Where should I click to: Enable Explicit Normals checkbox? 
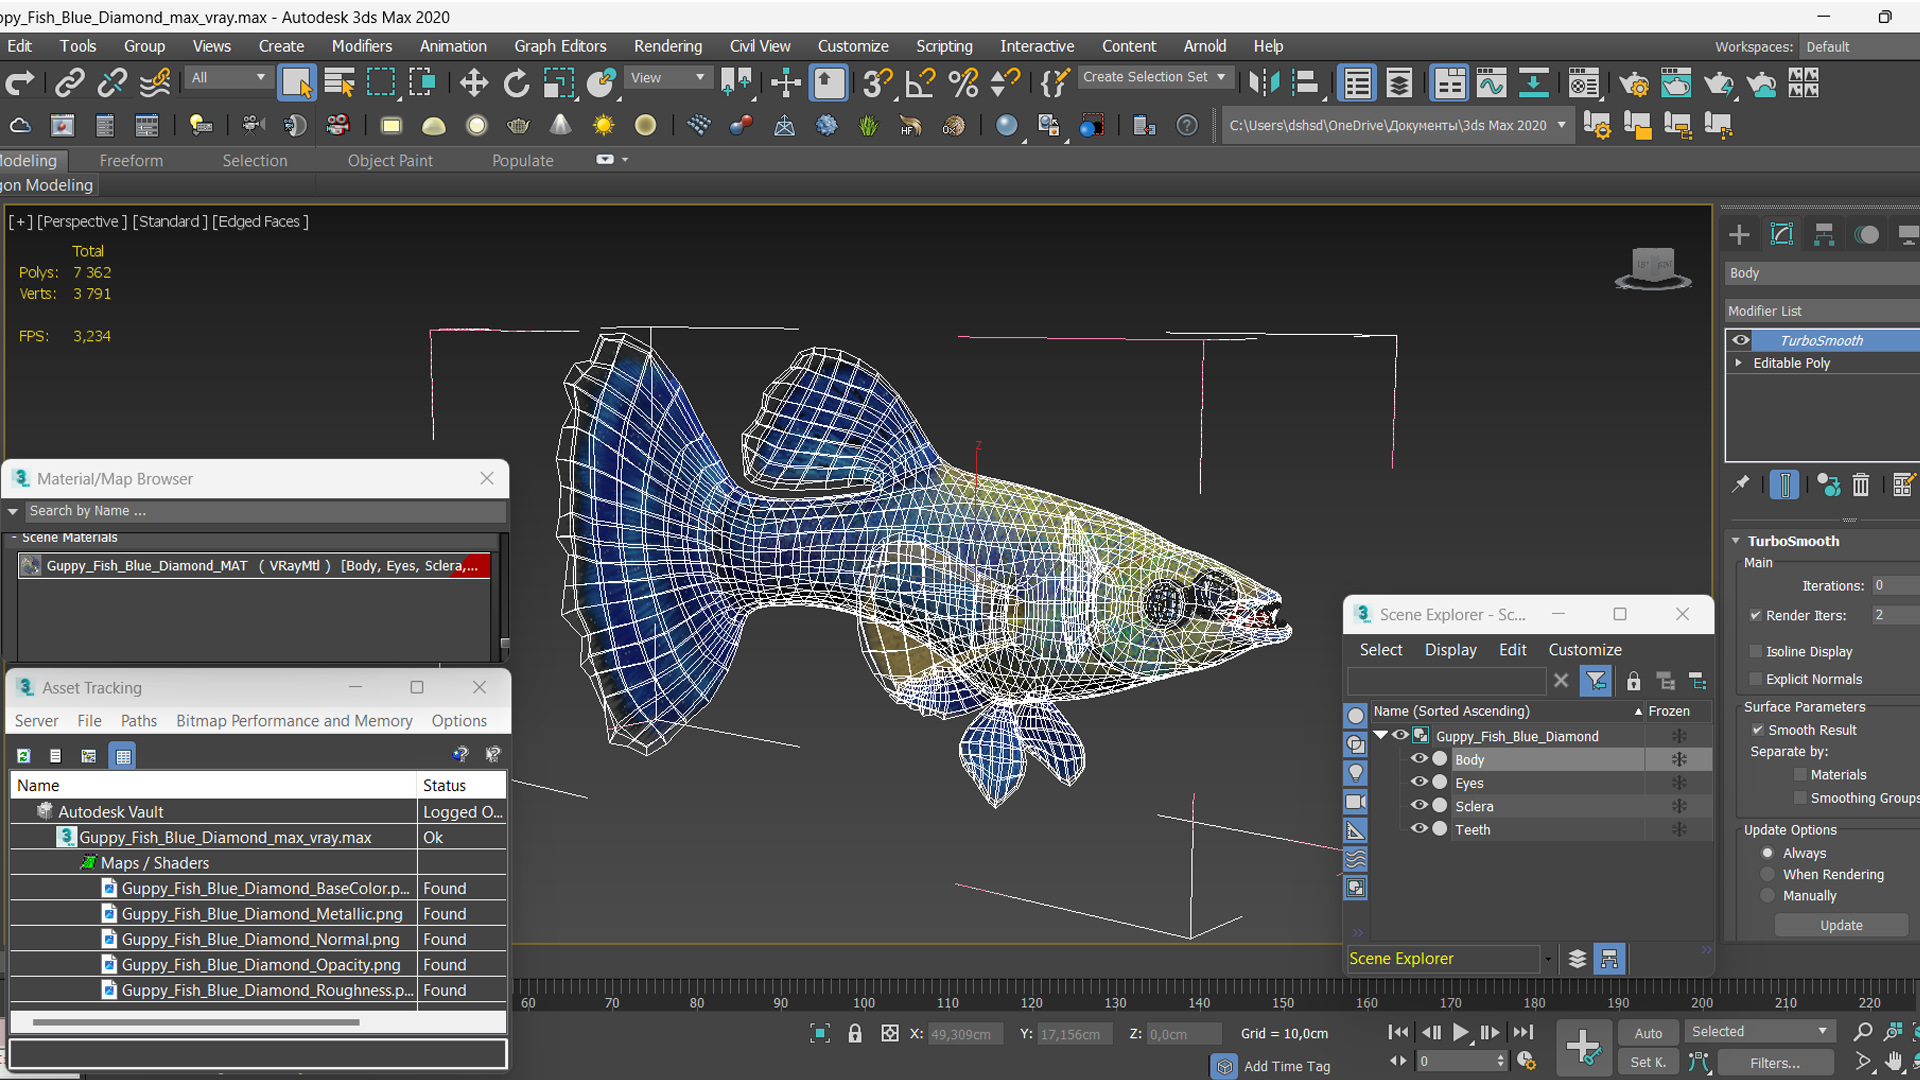[x=1755, y=679]
